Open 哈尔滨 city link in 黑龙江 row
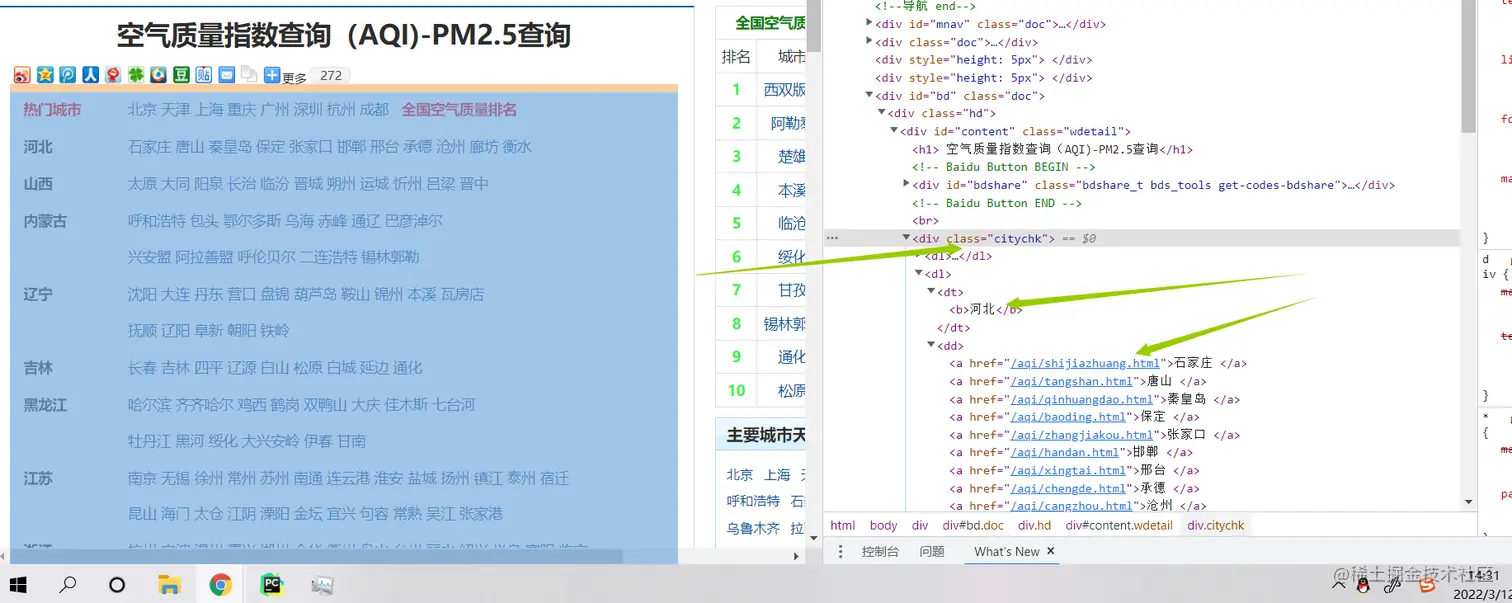1512x603 pixels. 150,405
